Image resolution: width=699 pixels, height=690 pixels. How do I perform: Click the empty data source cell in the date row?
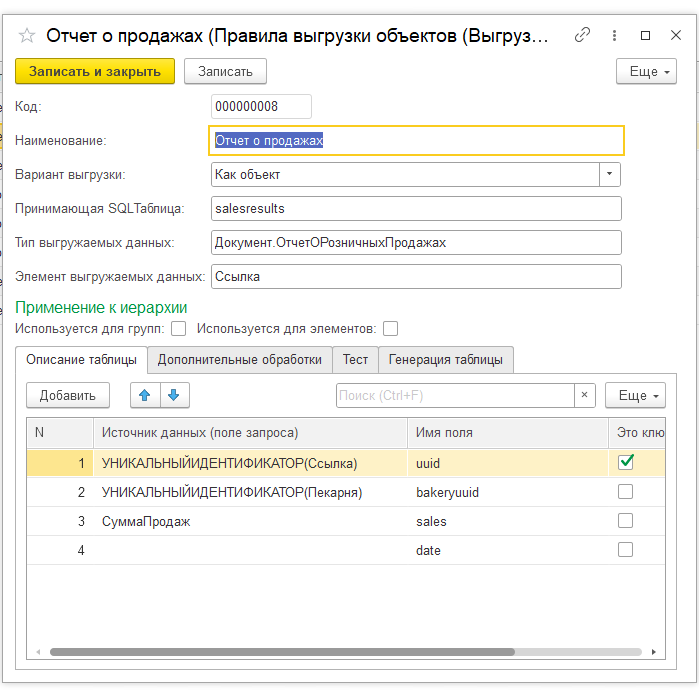pos(251,550)
